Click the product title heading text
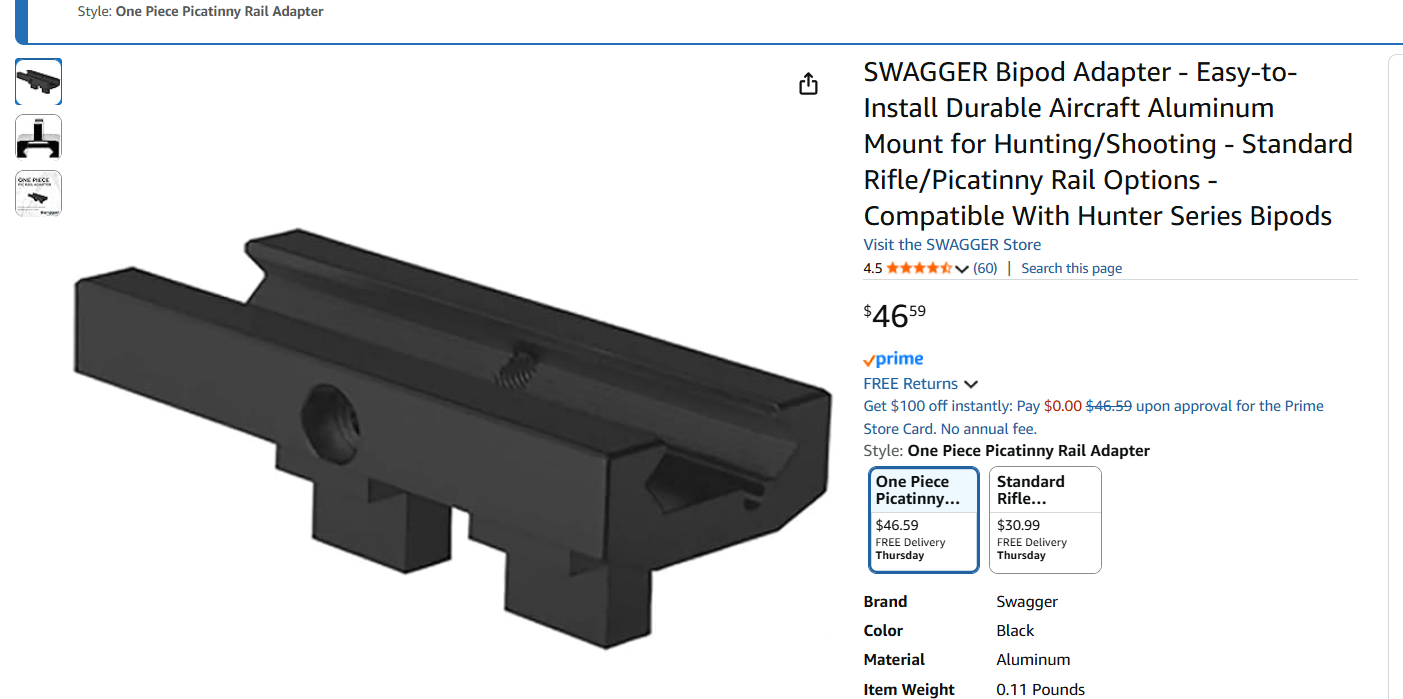 (x=1108, y=144)
